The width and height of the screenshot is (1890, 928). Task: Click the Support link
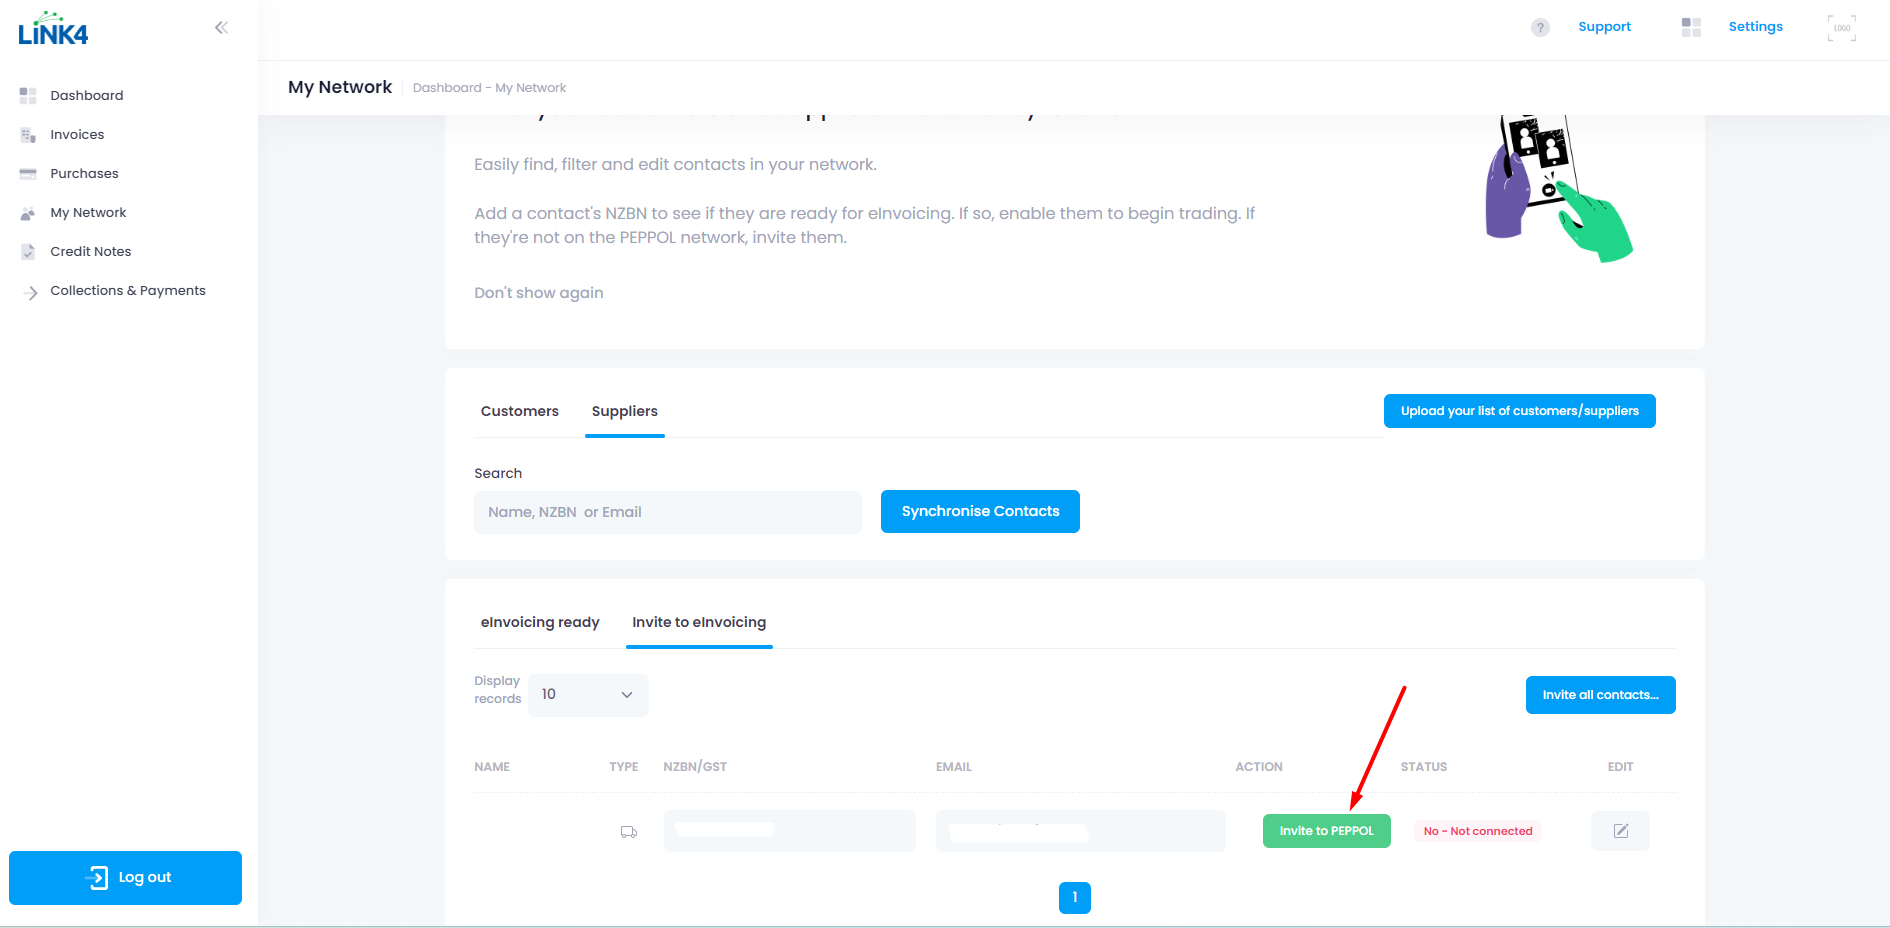click(x=1604, y=27)
